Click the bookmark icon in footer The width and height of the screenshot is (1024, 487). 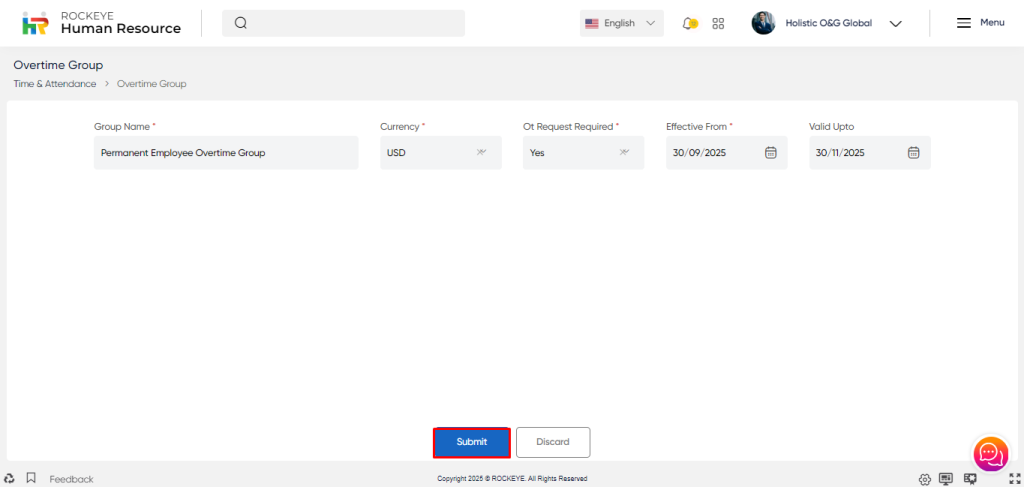(x=31, y=479)
